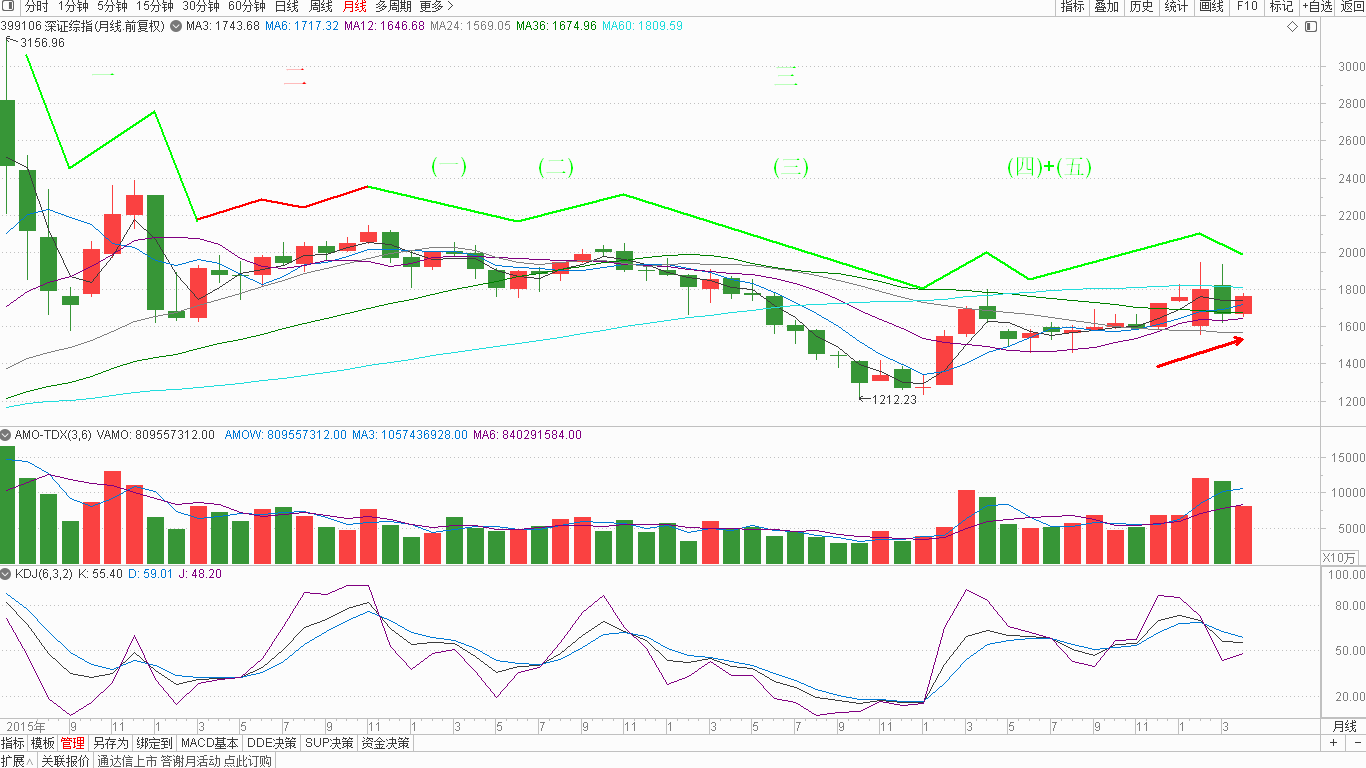Click the MA12: 1646.68 label
The image size is (1366, 768).
click(384, 26)
